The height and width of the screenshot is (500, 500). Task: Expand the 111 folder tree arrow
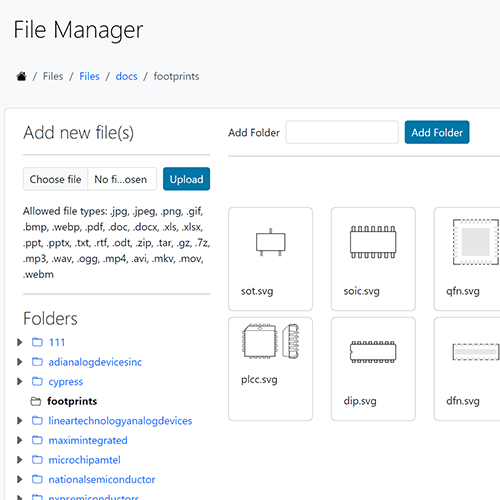[x=20, y=342]
